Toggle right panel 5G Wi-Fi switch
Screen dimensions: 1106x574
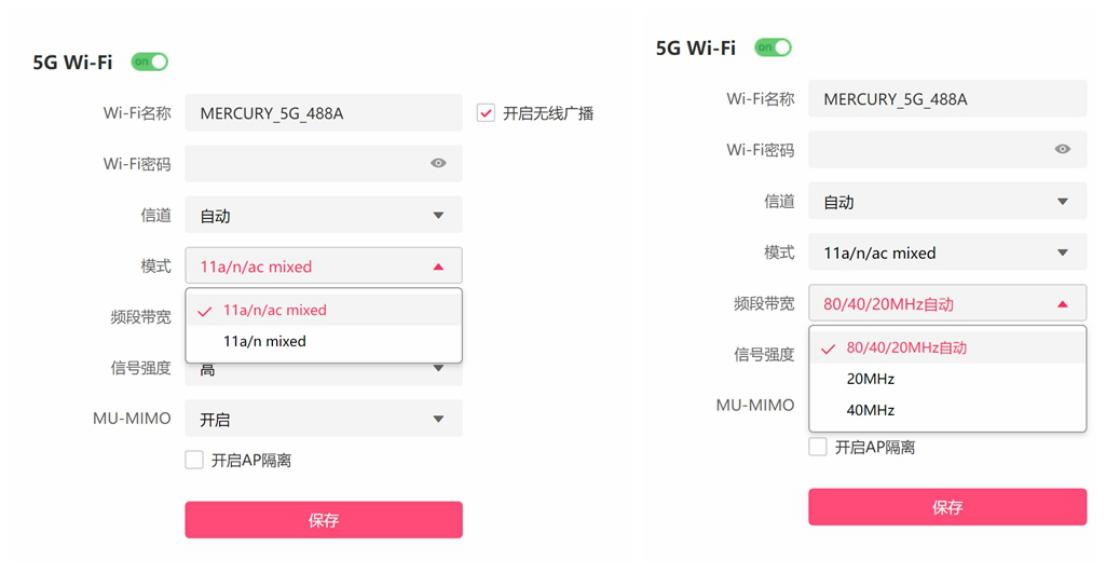(773, 47)
